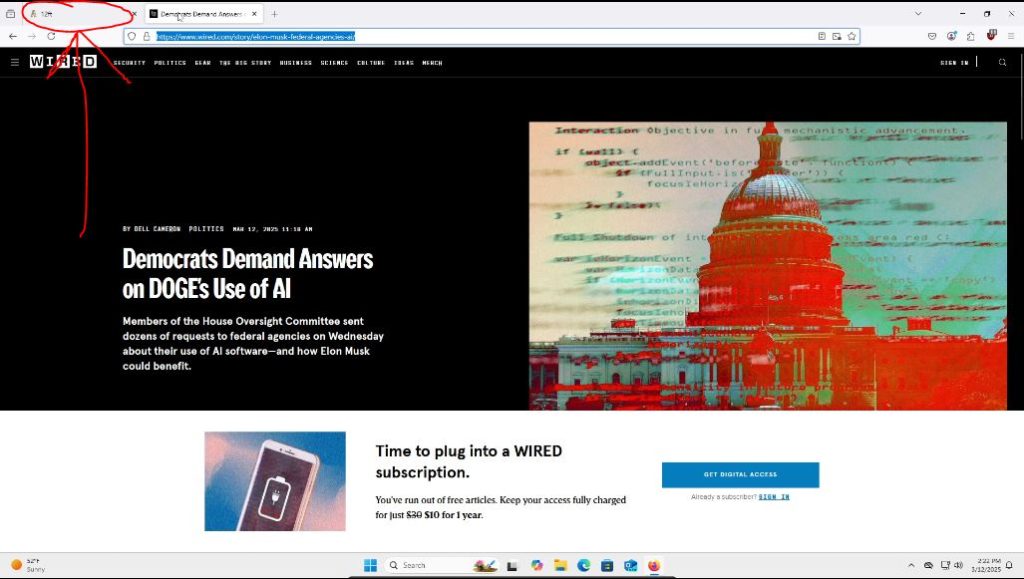This screenshot has width=1024, height=579.
Task: Select the Democrats Demand Answers tab
Action: (x=203, y=14)
